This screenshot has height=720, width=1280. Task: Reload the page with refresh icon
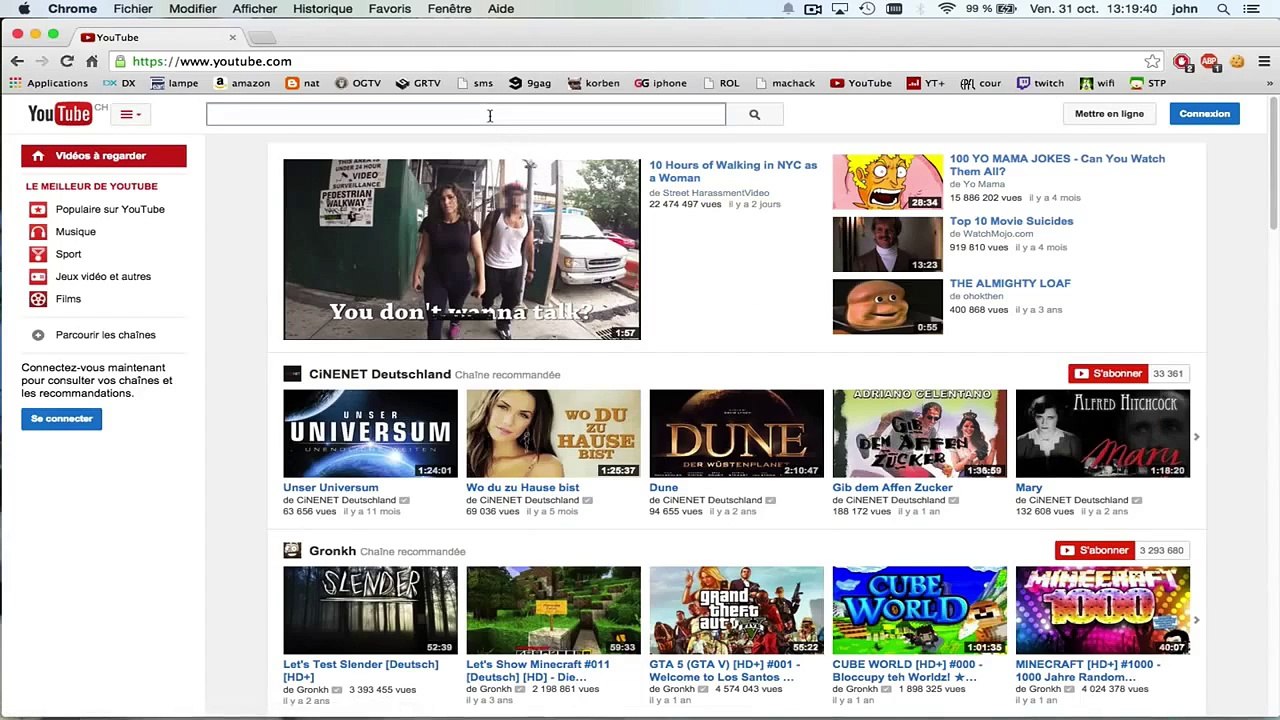pos(67,61)
